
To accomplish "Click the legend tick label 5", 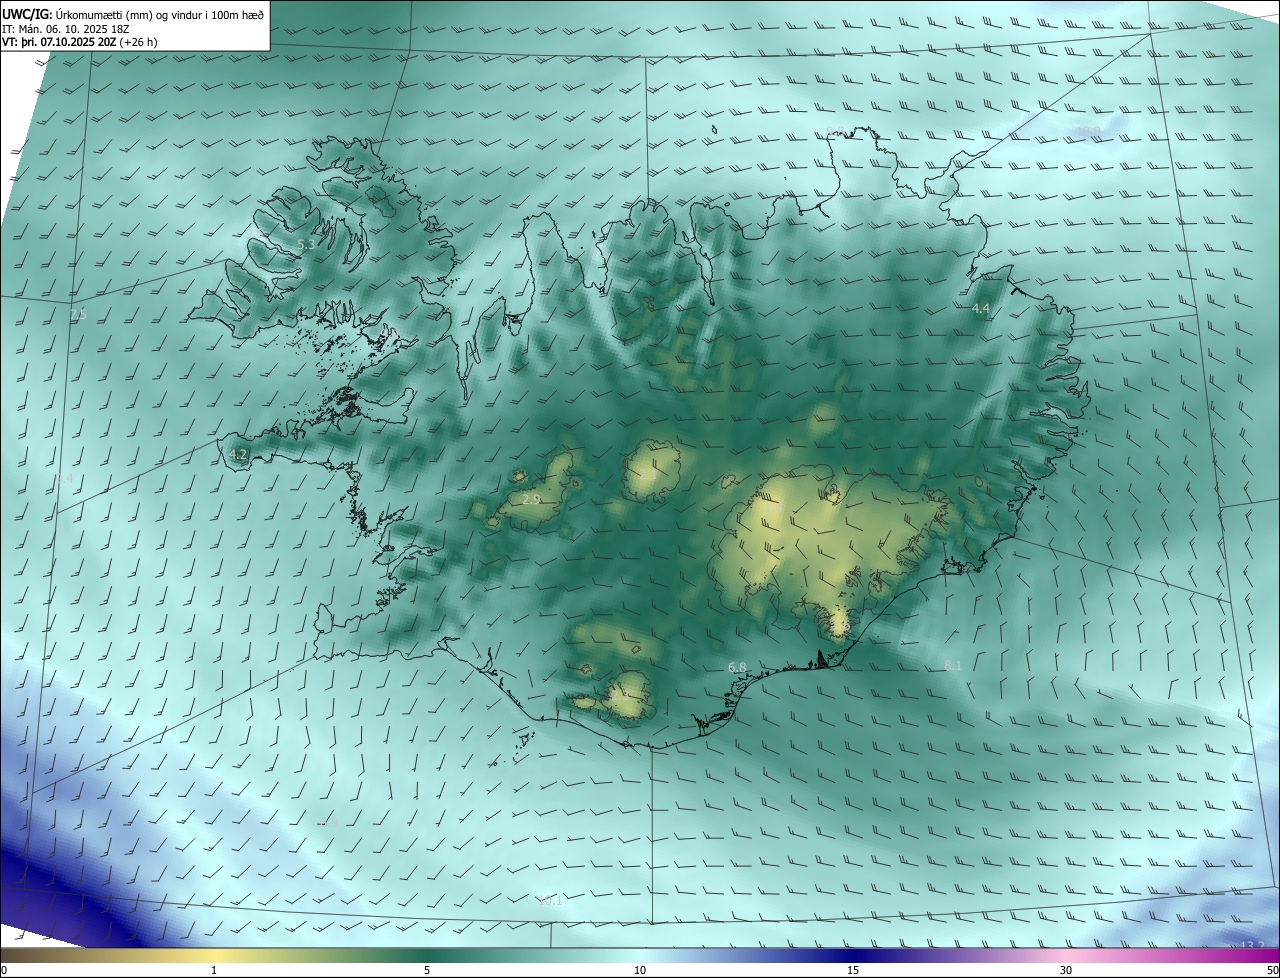I will [427, 970].
